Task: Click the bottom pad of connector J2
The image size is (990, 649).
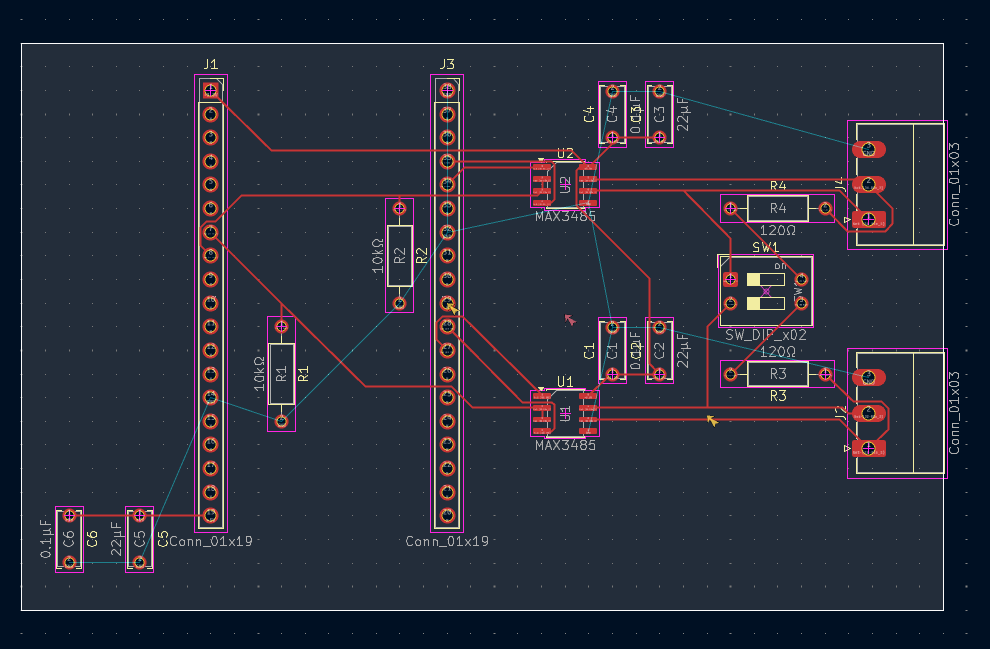Action: click(x=869, y=448)
